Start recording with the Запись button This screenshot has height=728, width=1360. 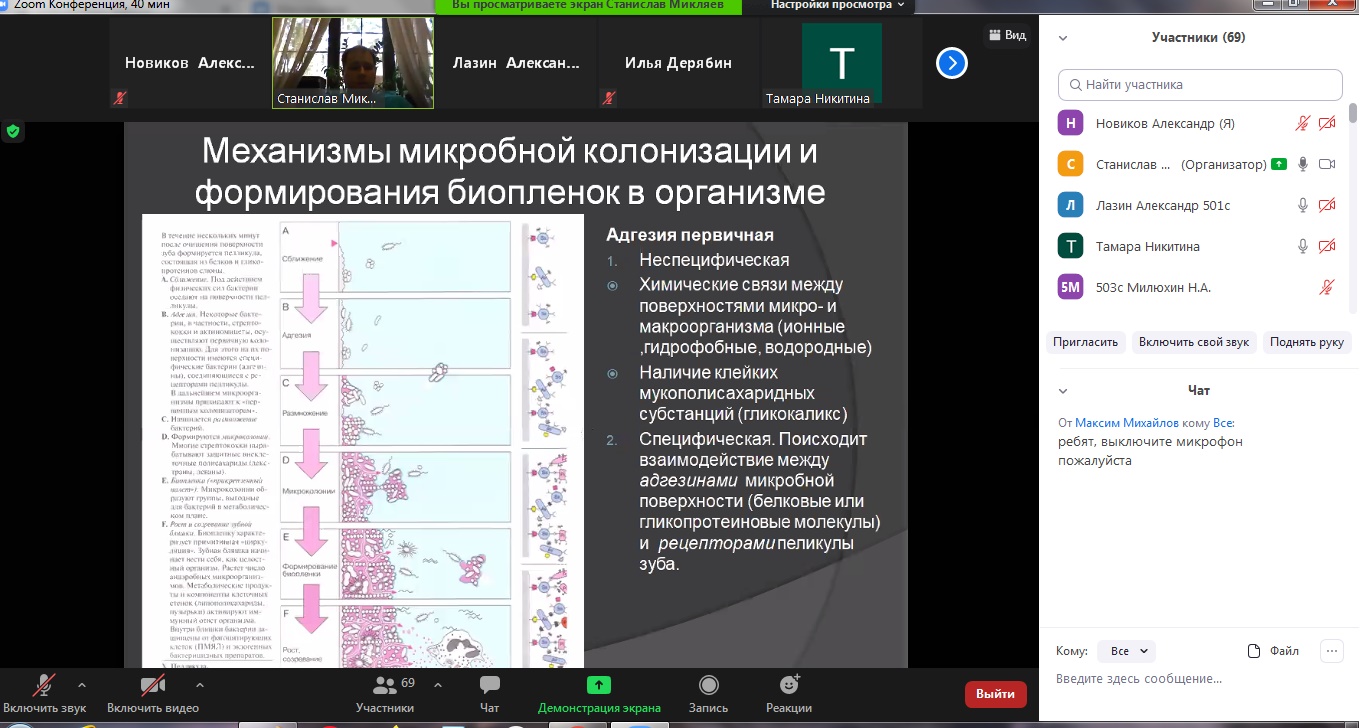coord(708,693)
